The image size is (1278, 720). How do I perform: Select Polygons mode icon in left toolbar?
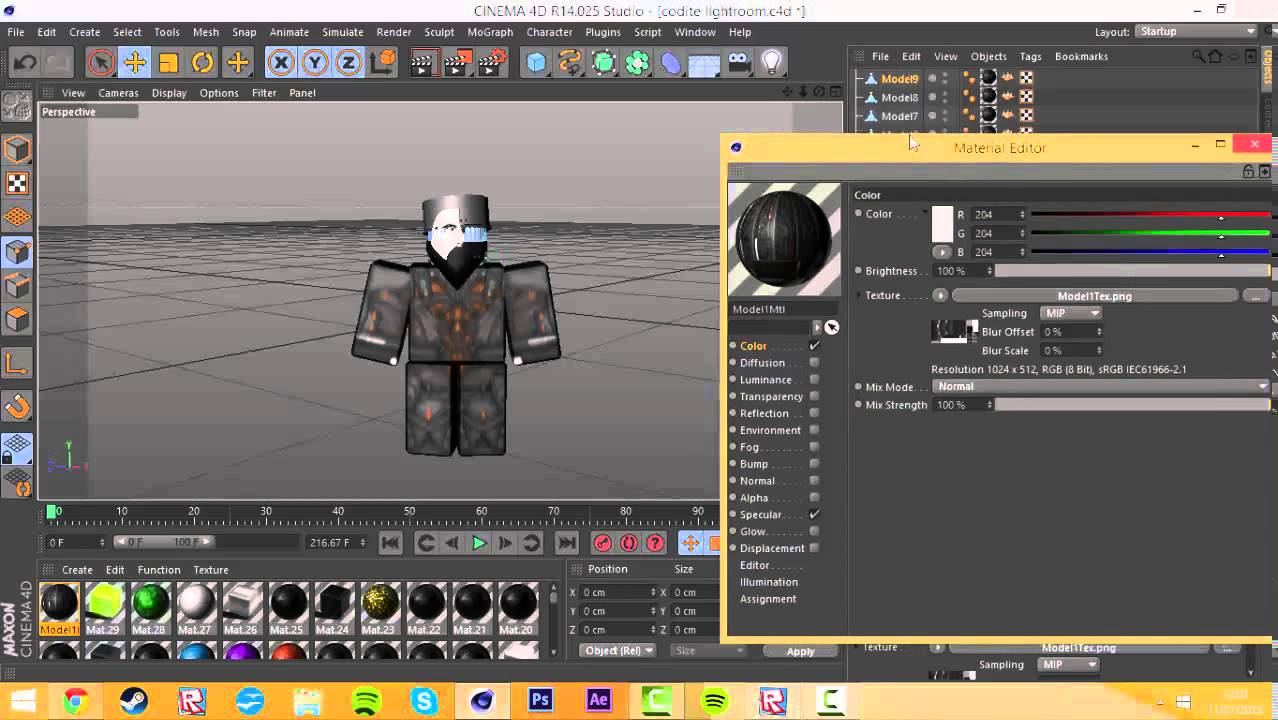tap(17, 320)
